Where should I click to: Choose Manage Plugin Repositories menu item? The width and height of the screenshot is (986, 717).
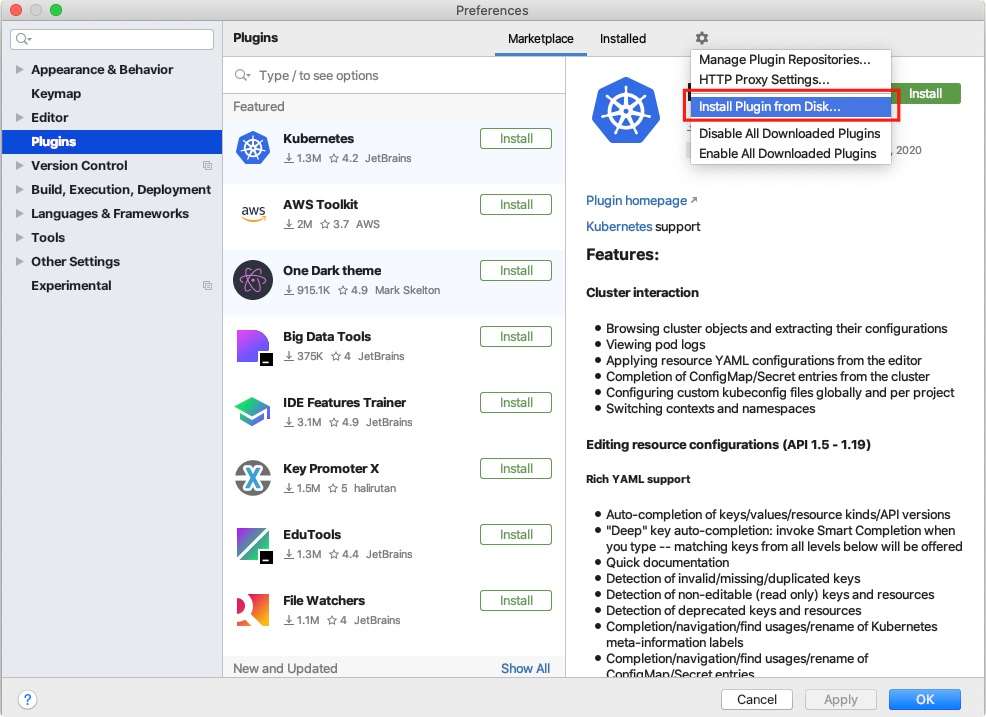[790, 60]
